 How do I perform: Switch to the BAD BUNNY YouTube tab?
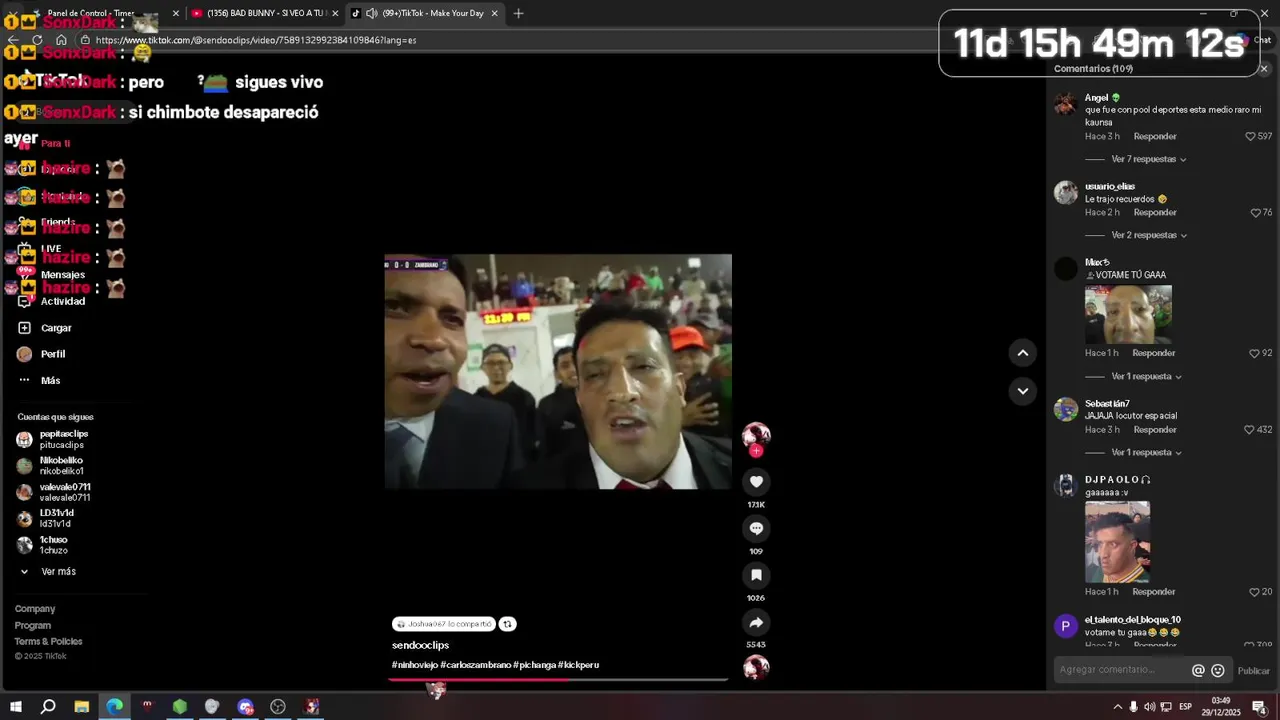click(264, 13)
